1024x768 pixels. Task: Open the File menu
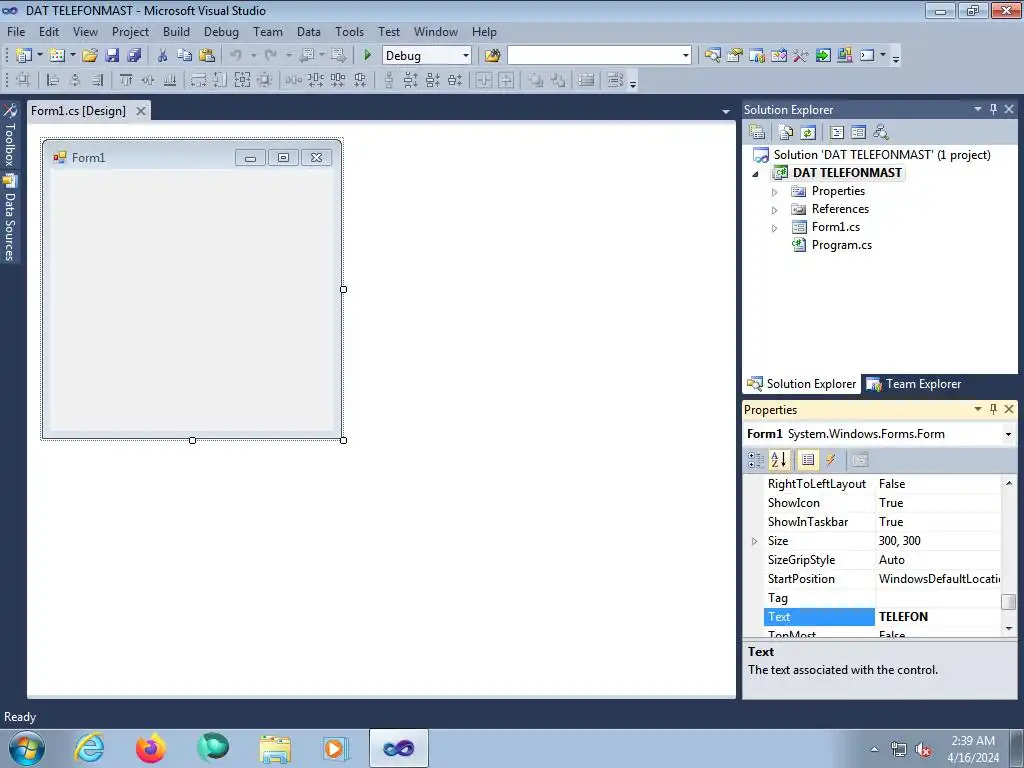tap(16, 31)
